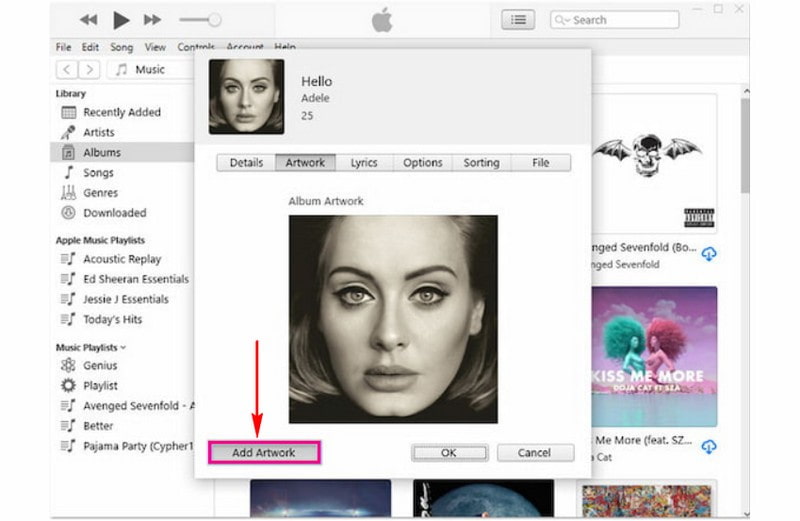Screen dimensions: 800x521
Task: Click the back navigation arrow
Action: click(66, 69)
